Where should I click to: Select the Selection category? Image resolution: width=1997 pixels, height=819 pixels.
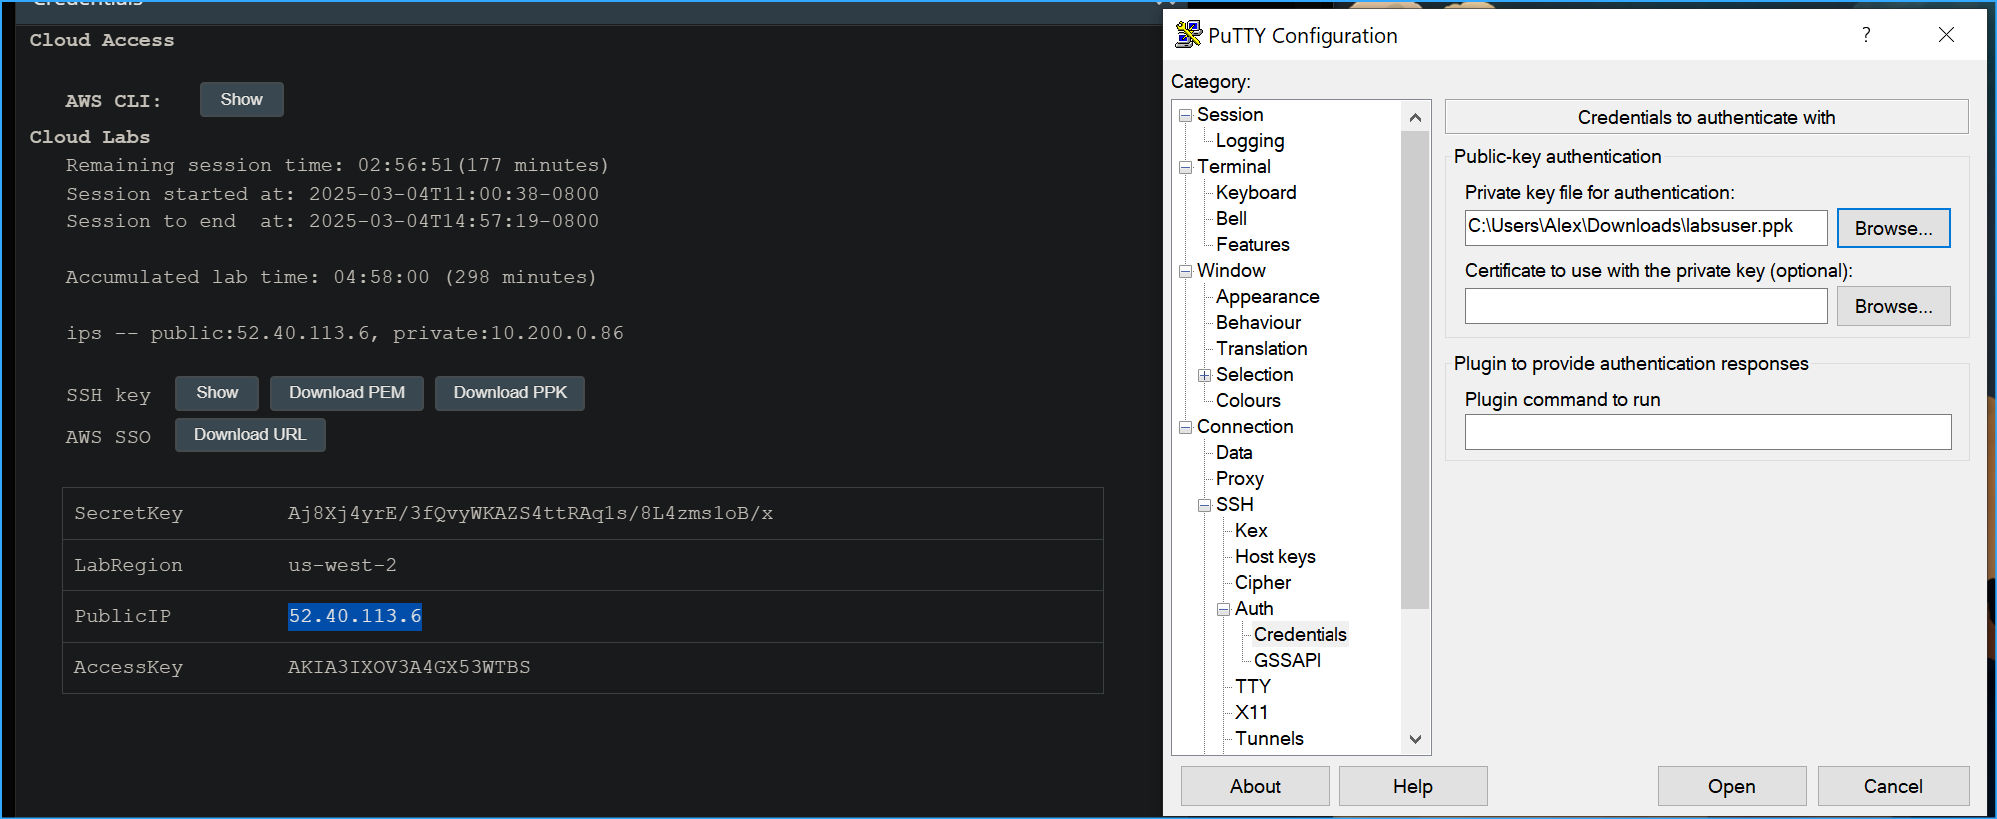click(1255, 375)
